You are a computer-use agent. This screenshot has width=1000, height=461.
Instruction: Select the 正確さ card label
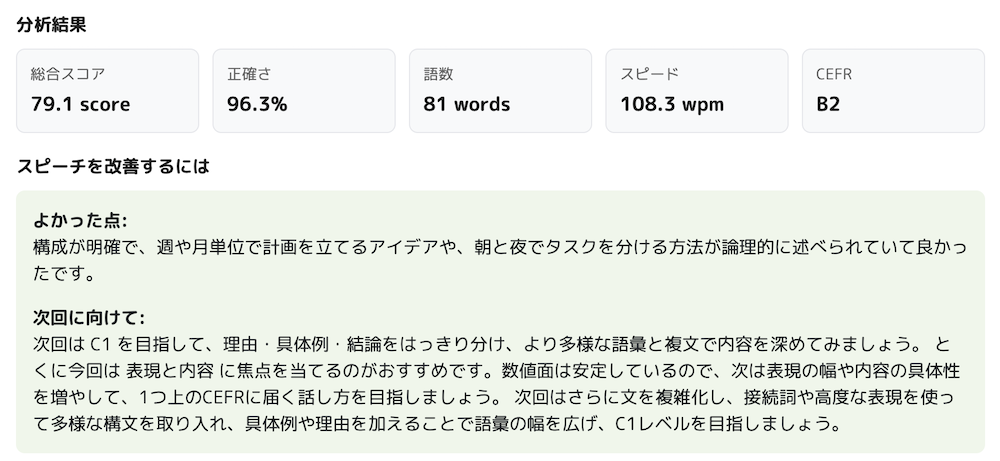249,74
